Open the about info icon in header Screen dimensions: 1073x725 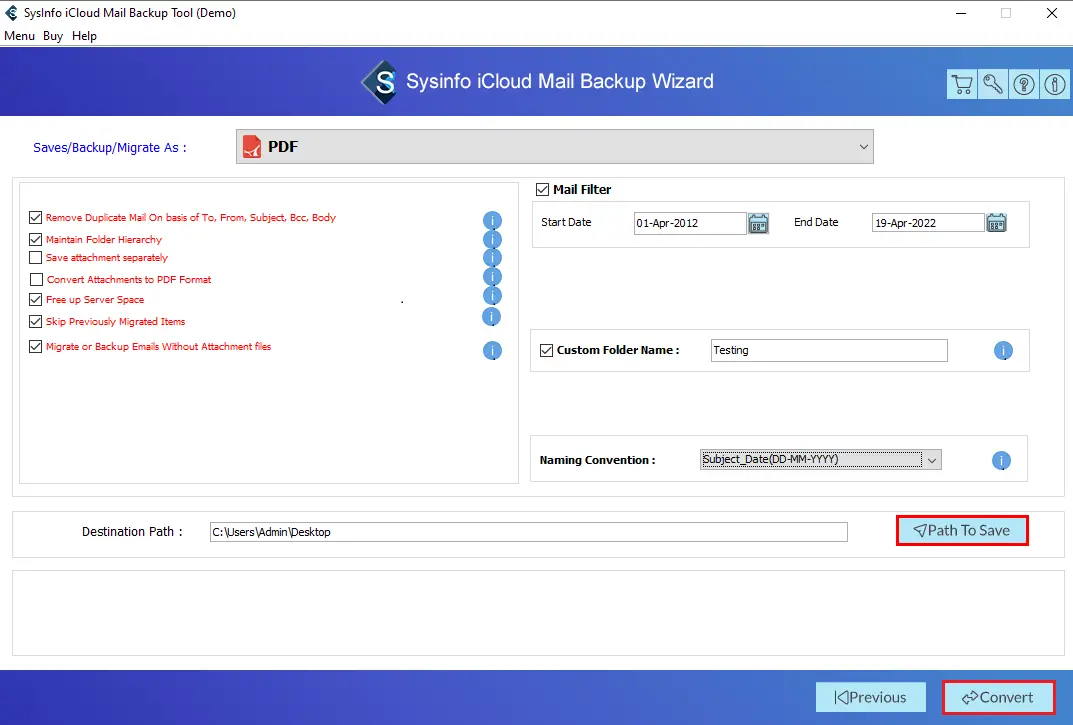coord(1054,85)
